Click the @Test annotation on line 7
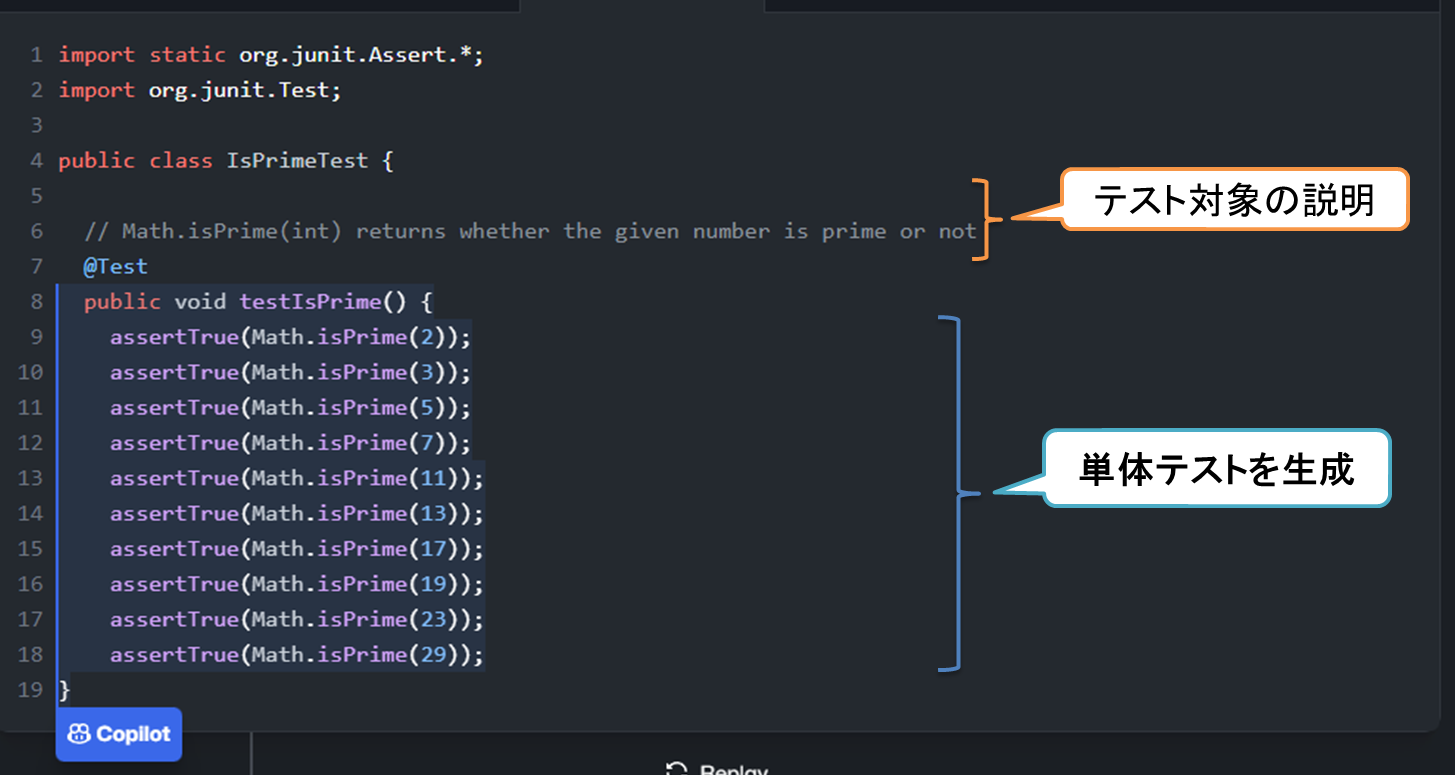This screenshot has height=775, width=1455. click(x=115, y=267)
